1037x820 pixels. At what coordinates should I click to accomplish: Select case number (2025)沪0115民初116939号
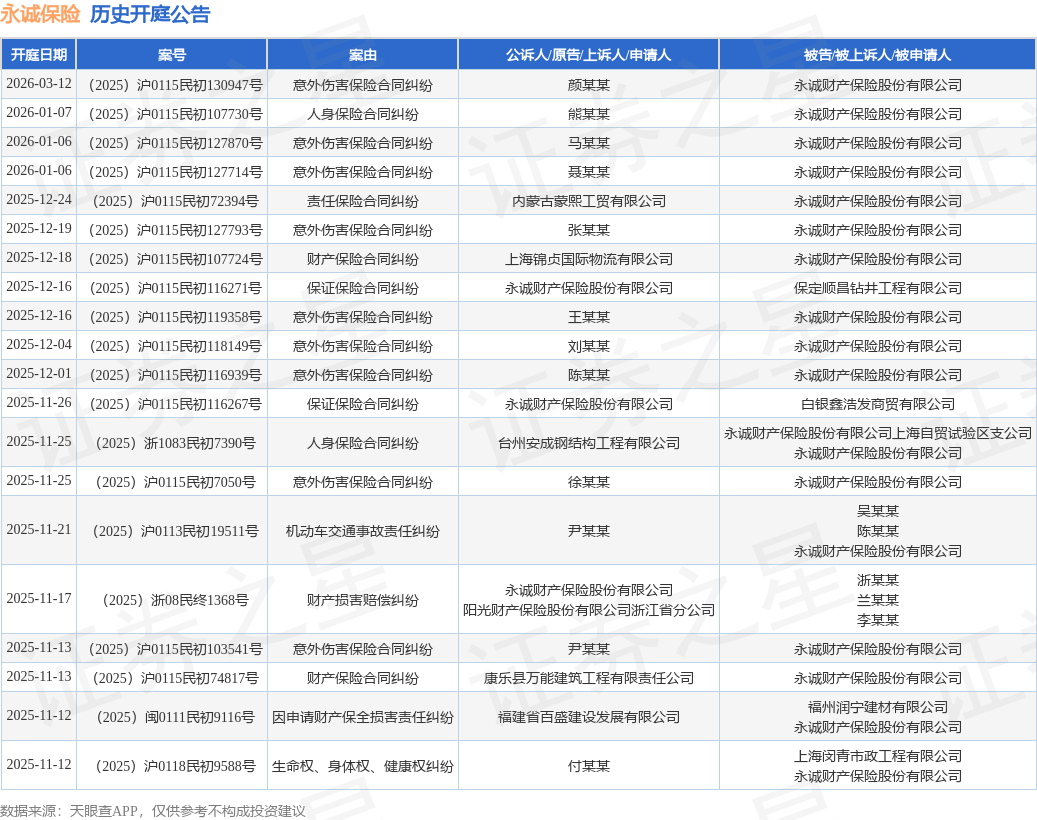(175, 376)
